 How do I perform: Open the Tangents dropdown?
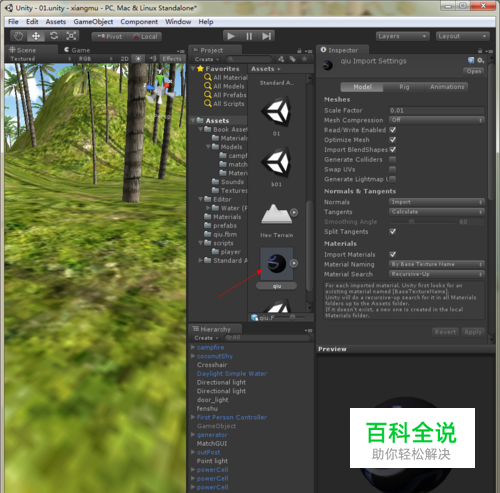(437, 212)
